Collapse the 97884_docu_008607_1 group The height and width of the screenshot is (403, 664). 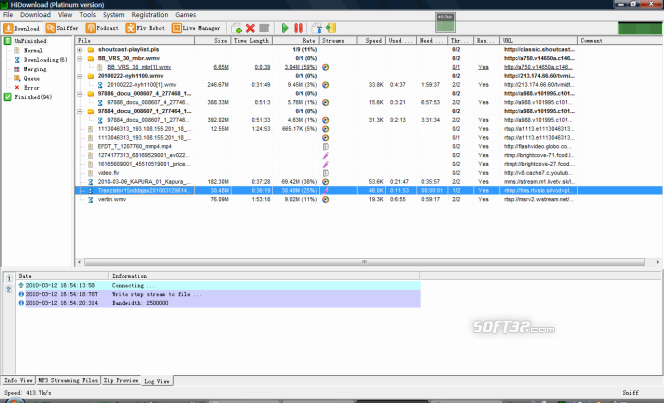pos(80,111)
